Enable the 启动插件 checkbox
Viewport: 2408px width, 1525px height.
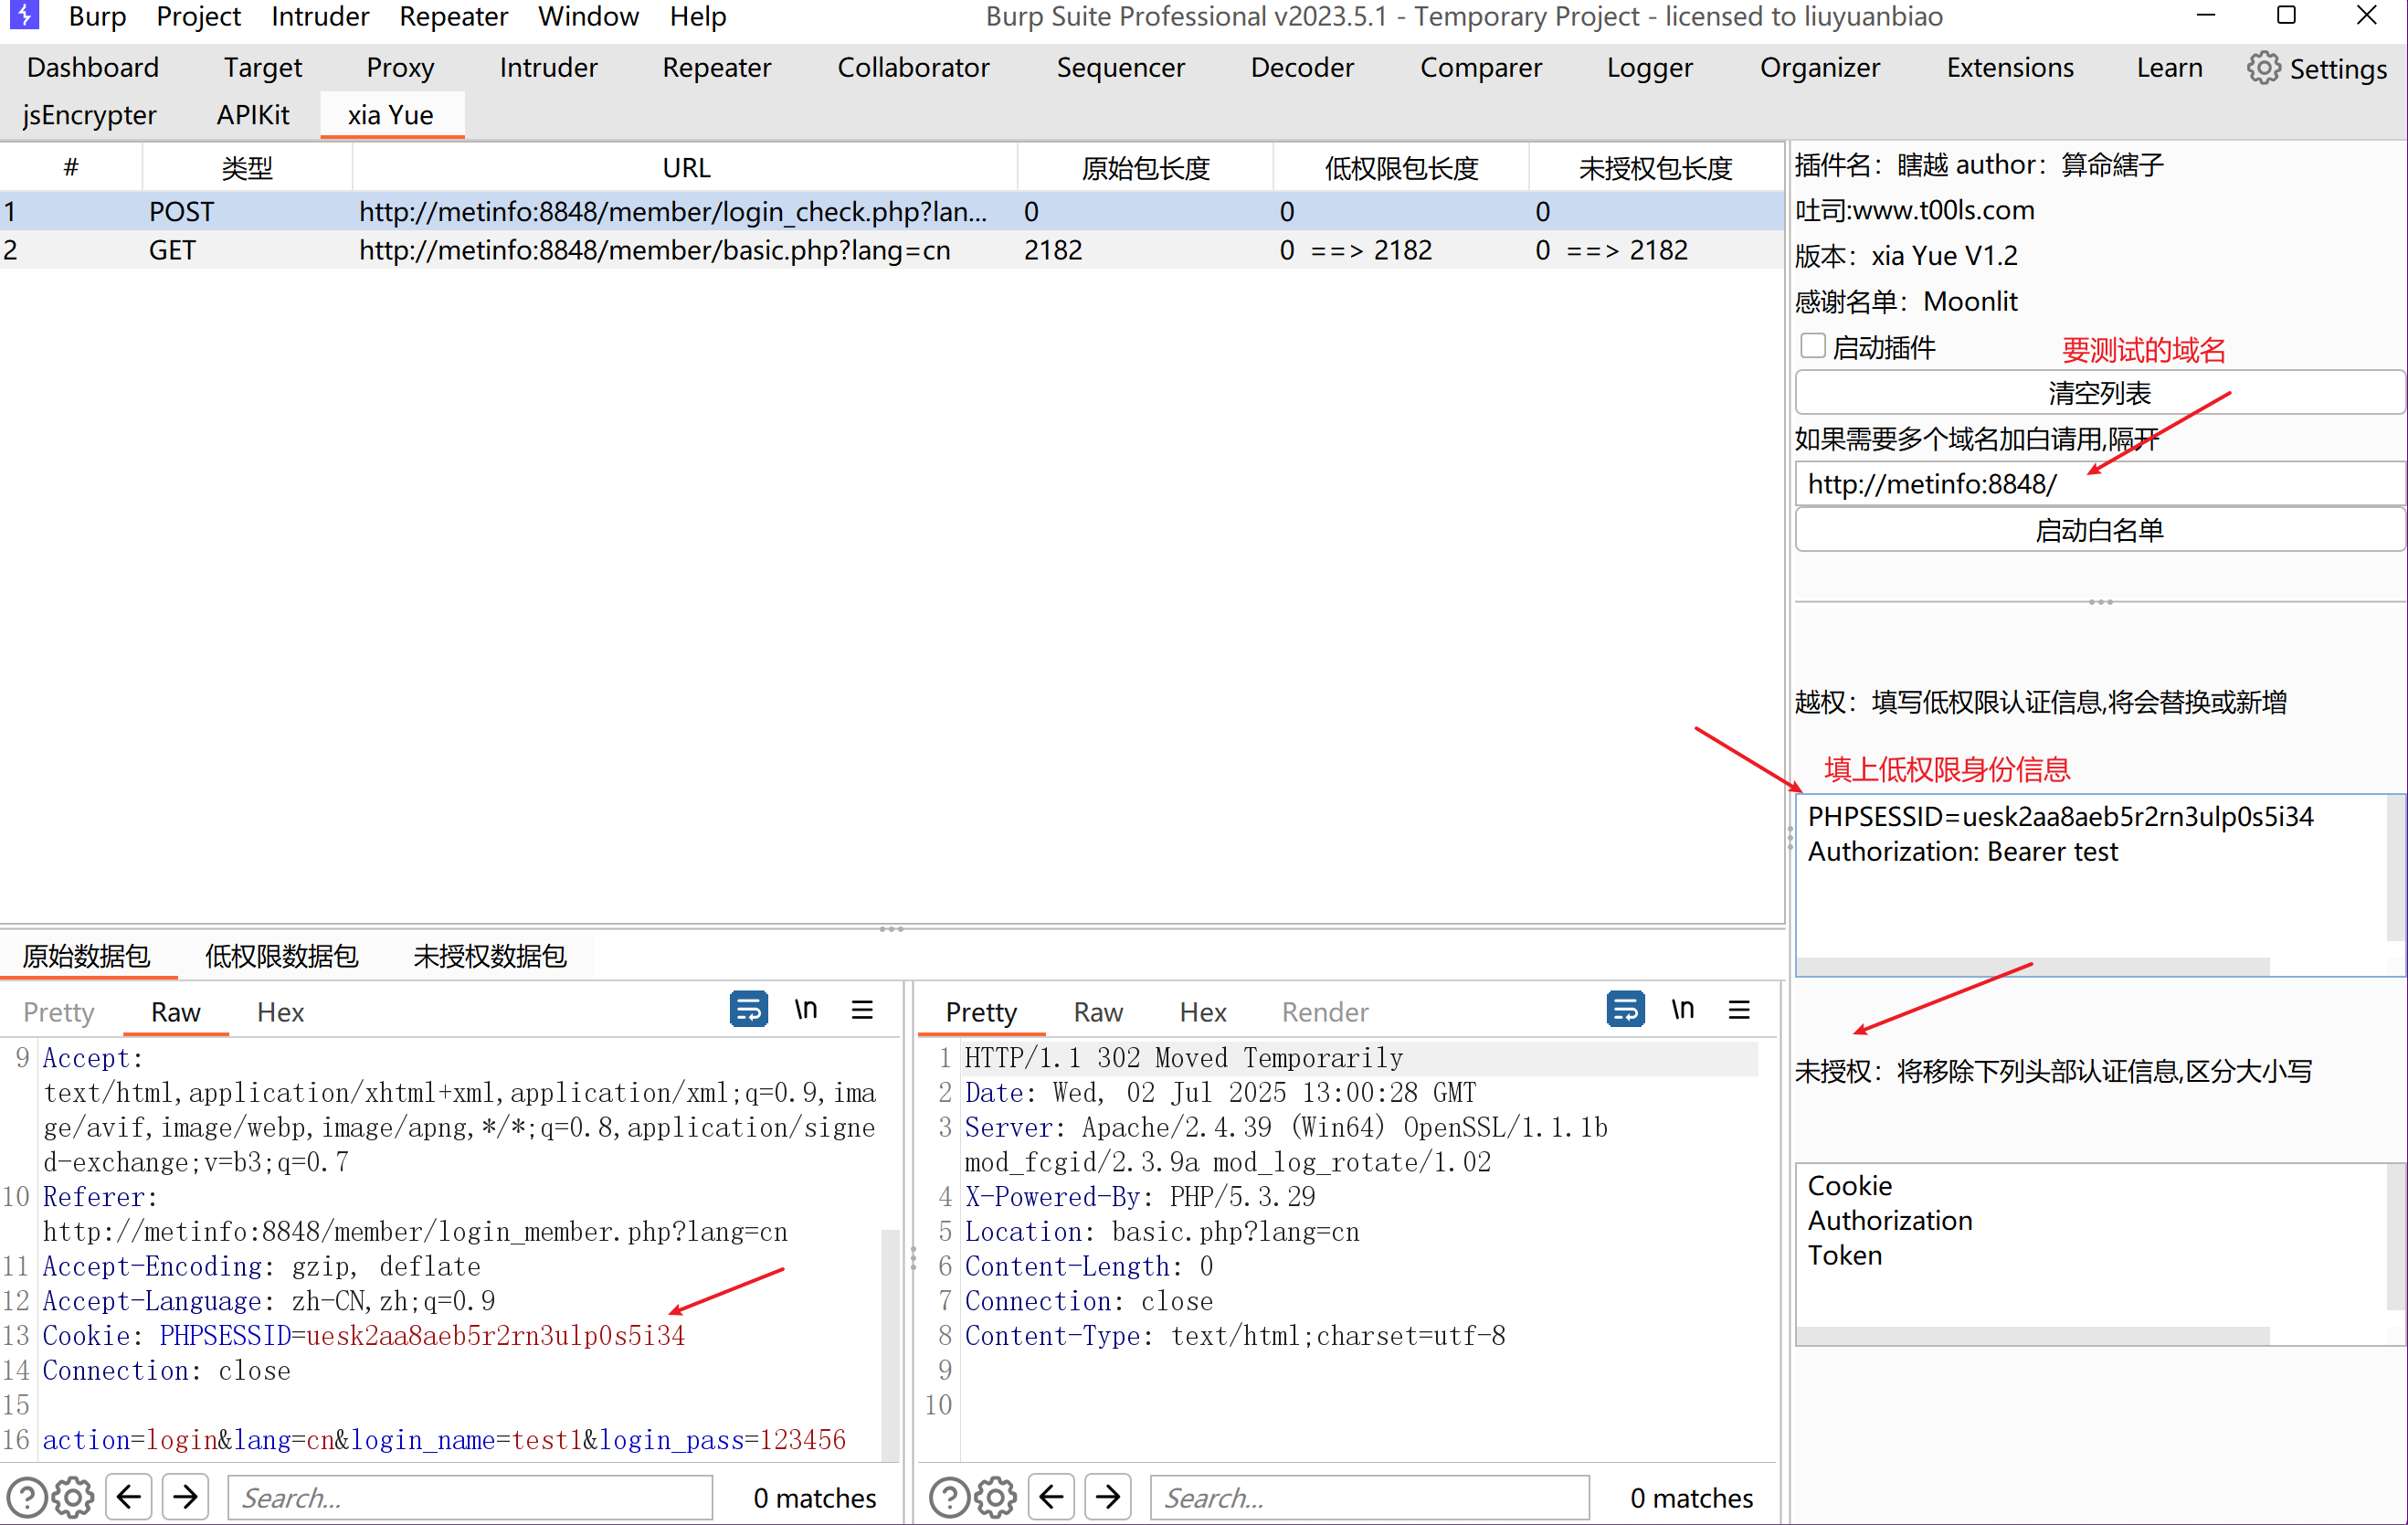tap(1812, 346)
